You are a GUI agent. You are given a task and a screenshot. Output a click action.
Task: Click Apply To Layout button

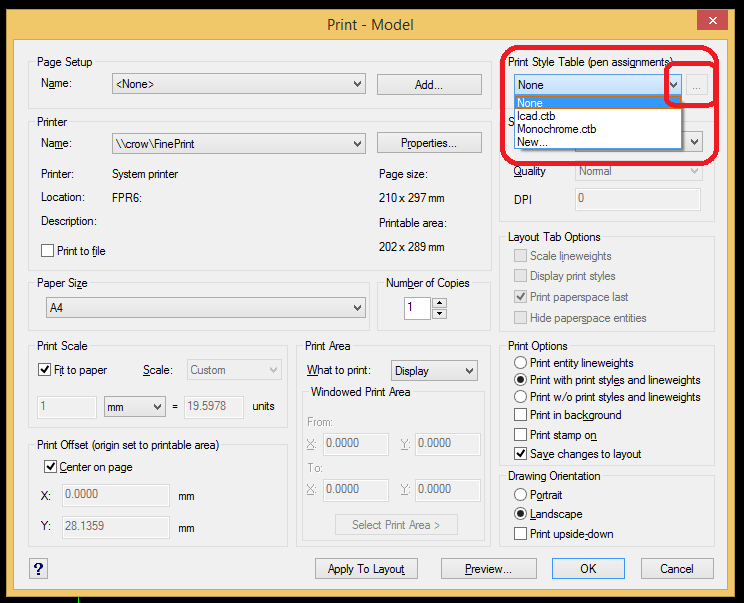366,568
